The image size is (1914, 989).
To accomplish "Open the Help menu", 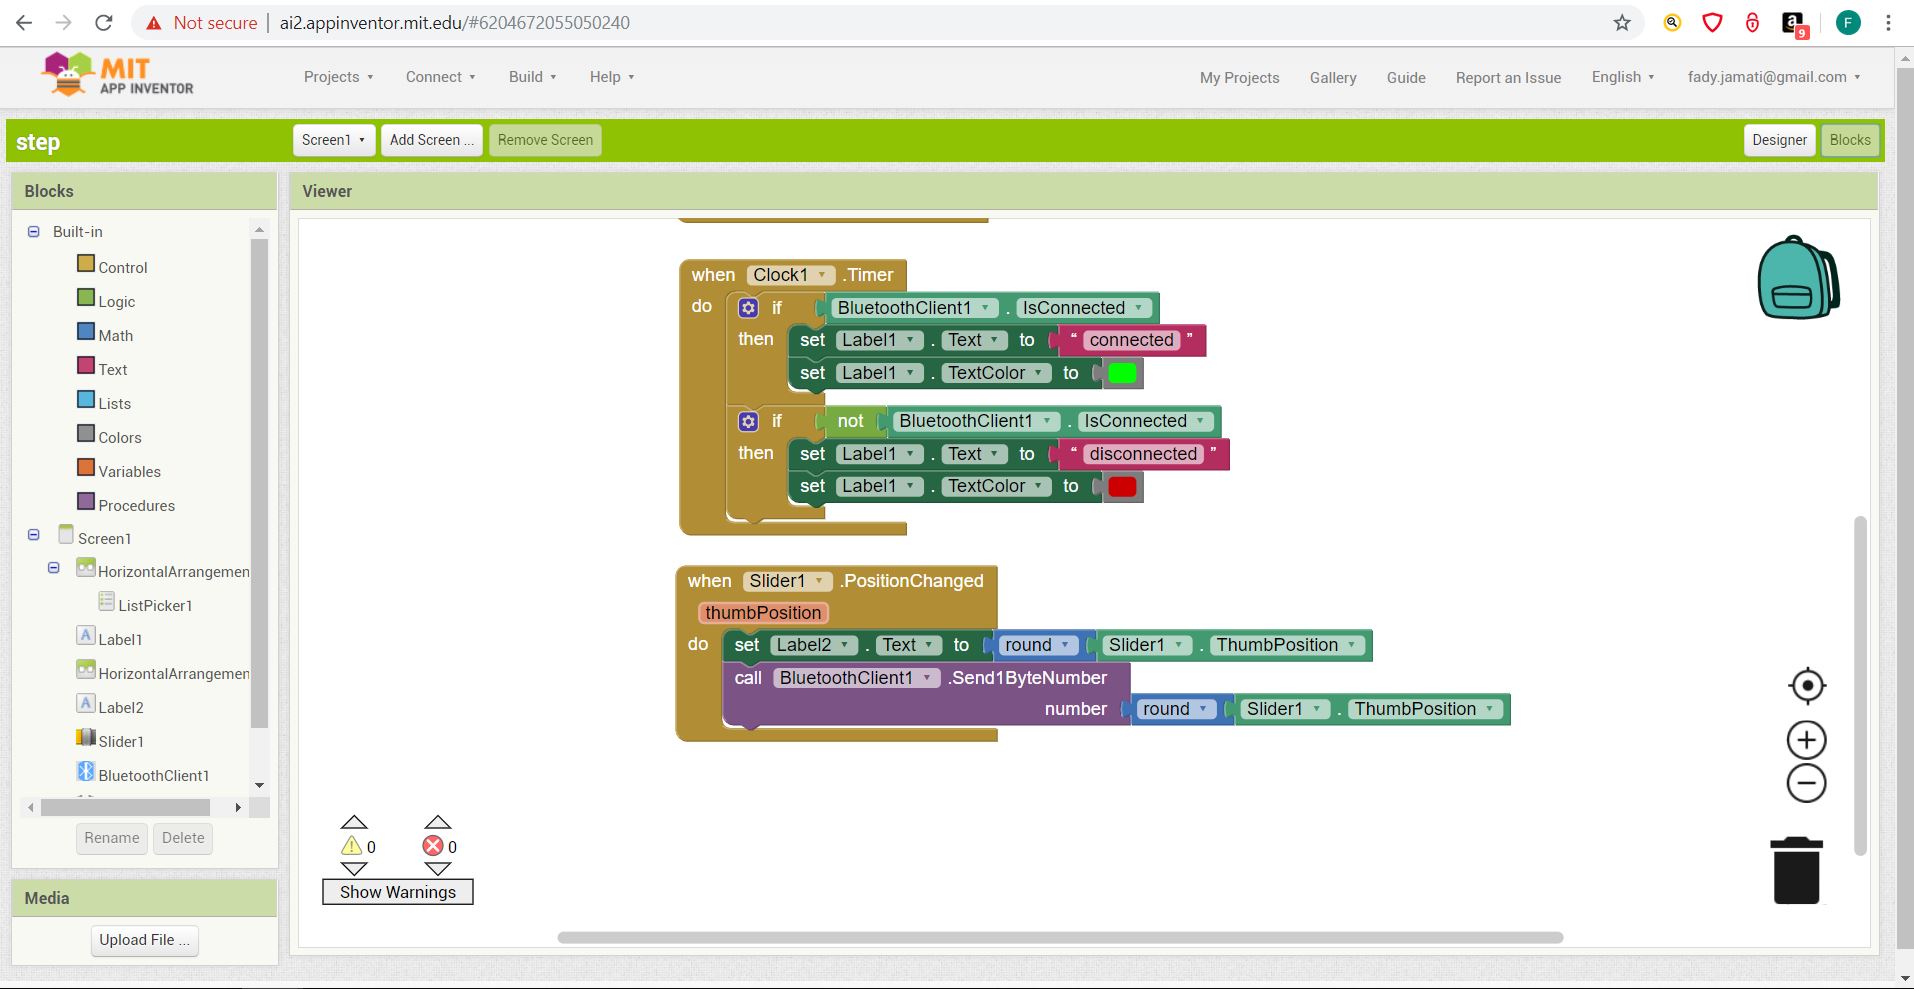I will 612,77.
